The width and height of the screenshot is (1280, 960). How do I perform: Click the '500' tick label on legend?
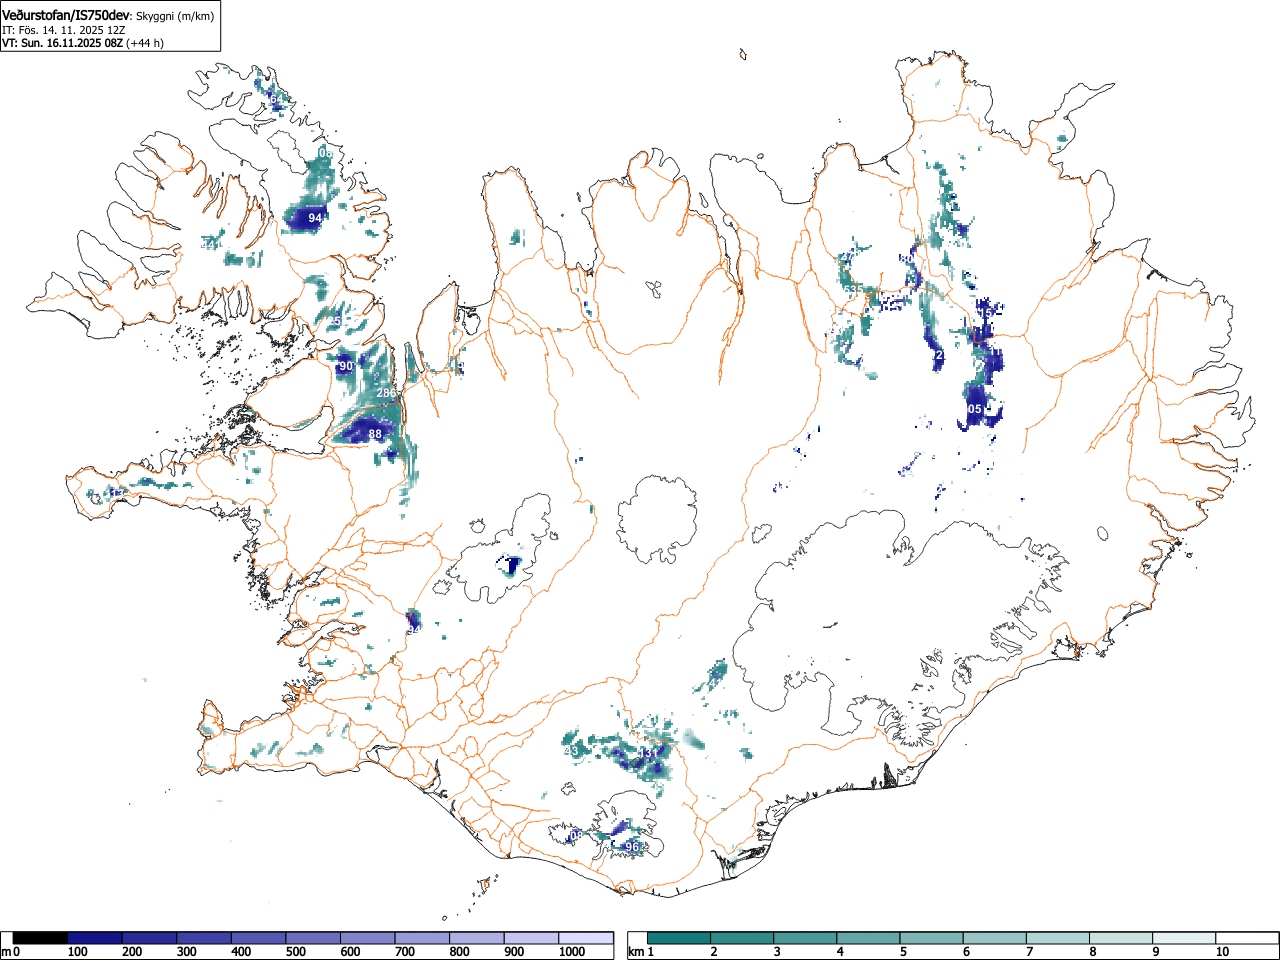click(295, 952)
